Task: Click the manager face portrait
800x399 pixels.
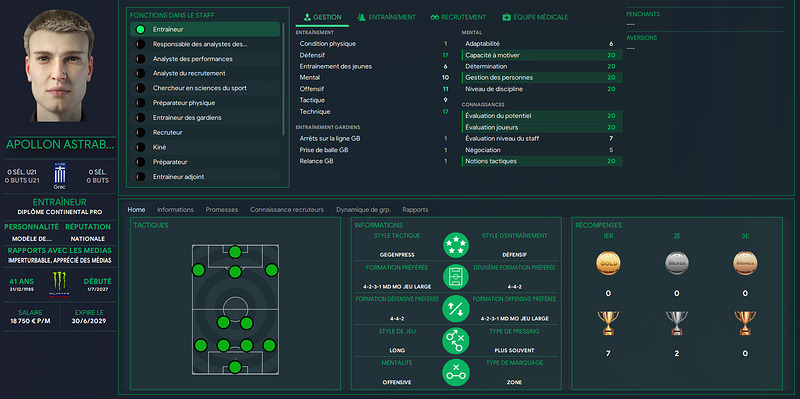Action: coord(59,65)
